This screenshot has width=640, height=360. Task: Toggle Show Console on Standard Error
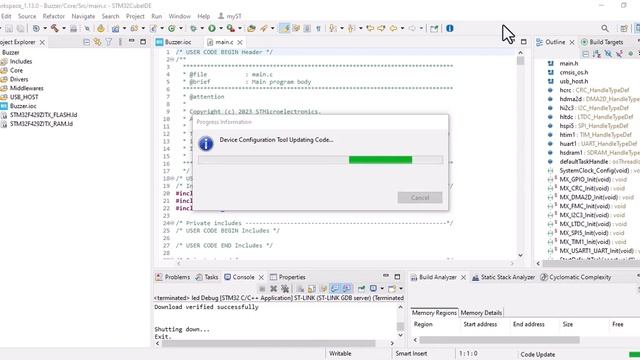pos(346,289)
